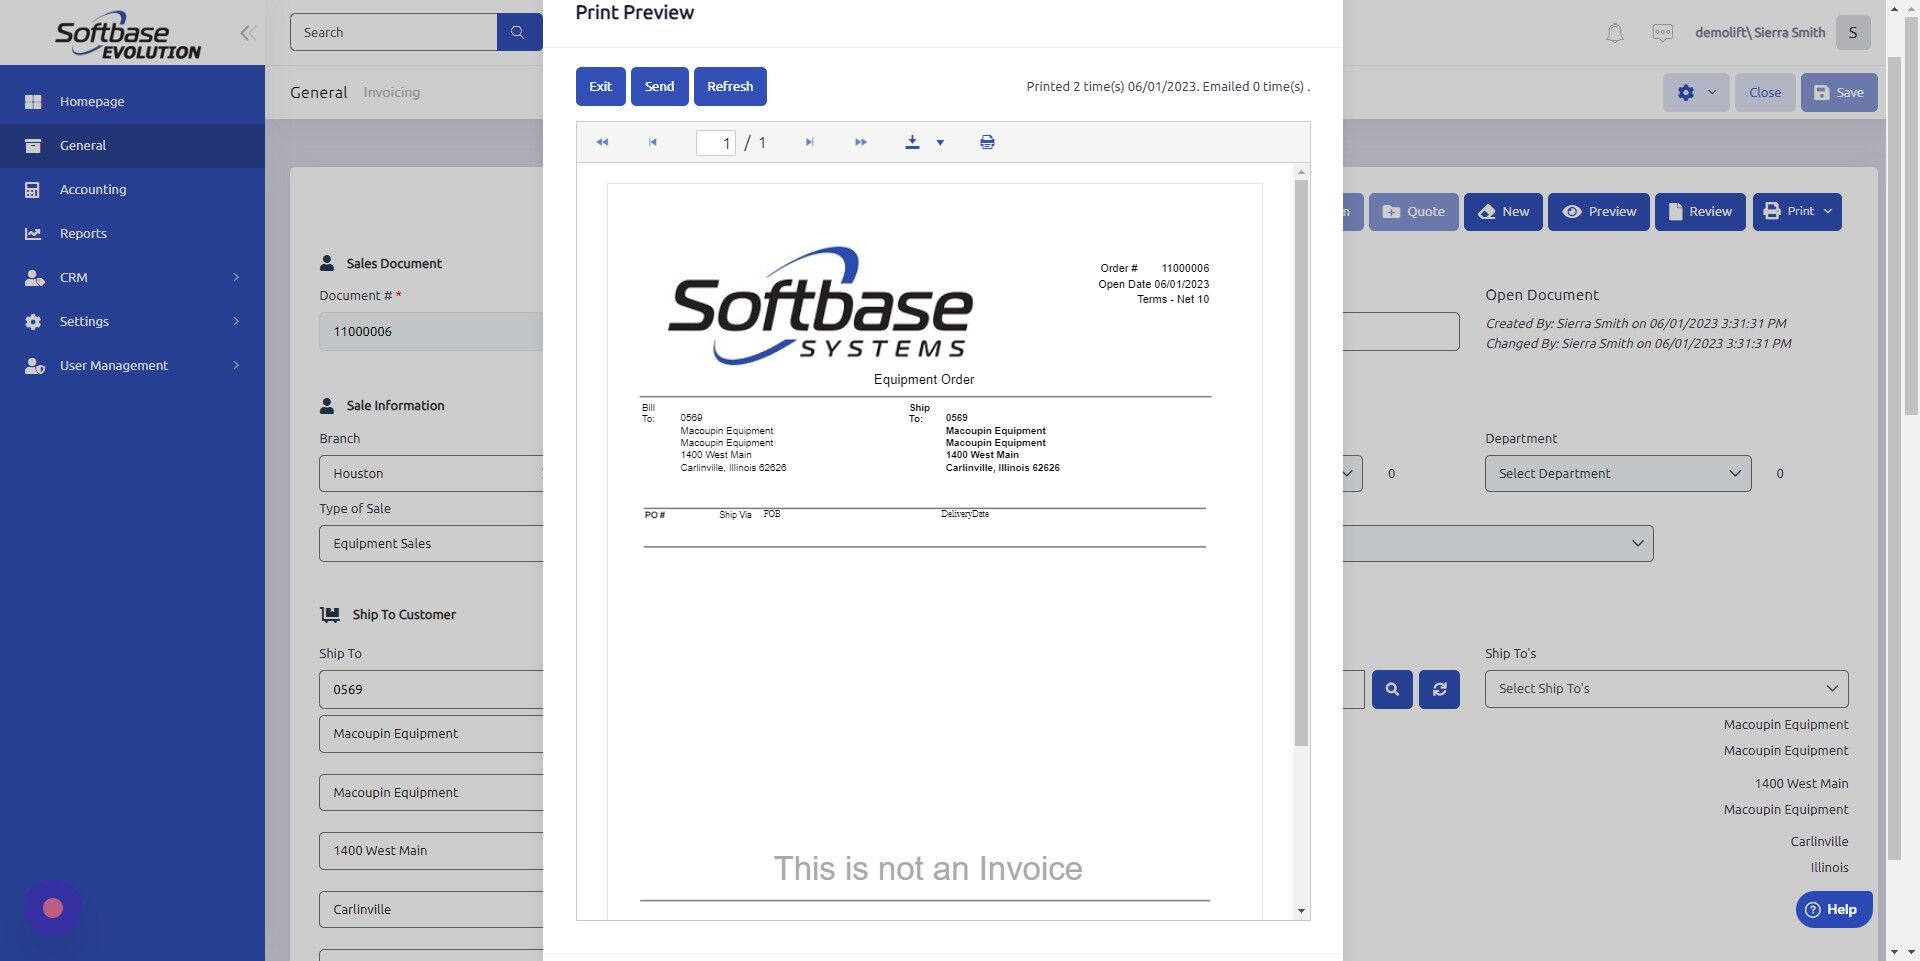1920x961 pixels.
Task: Click the Carlinville city field
Action: click(x=431, y=909)
